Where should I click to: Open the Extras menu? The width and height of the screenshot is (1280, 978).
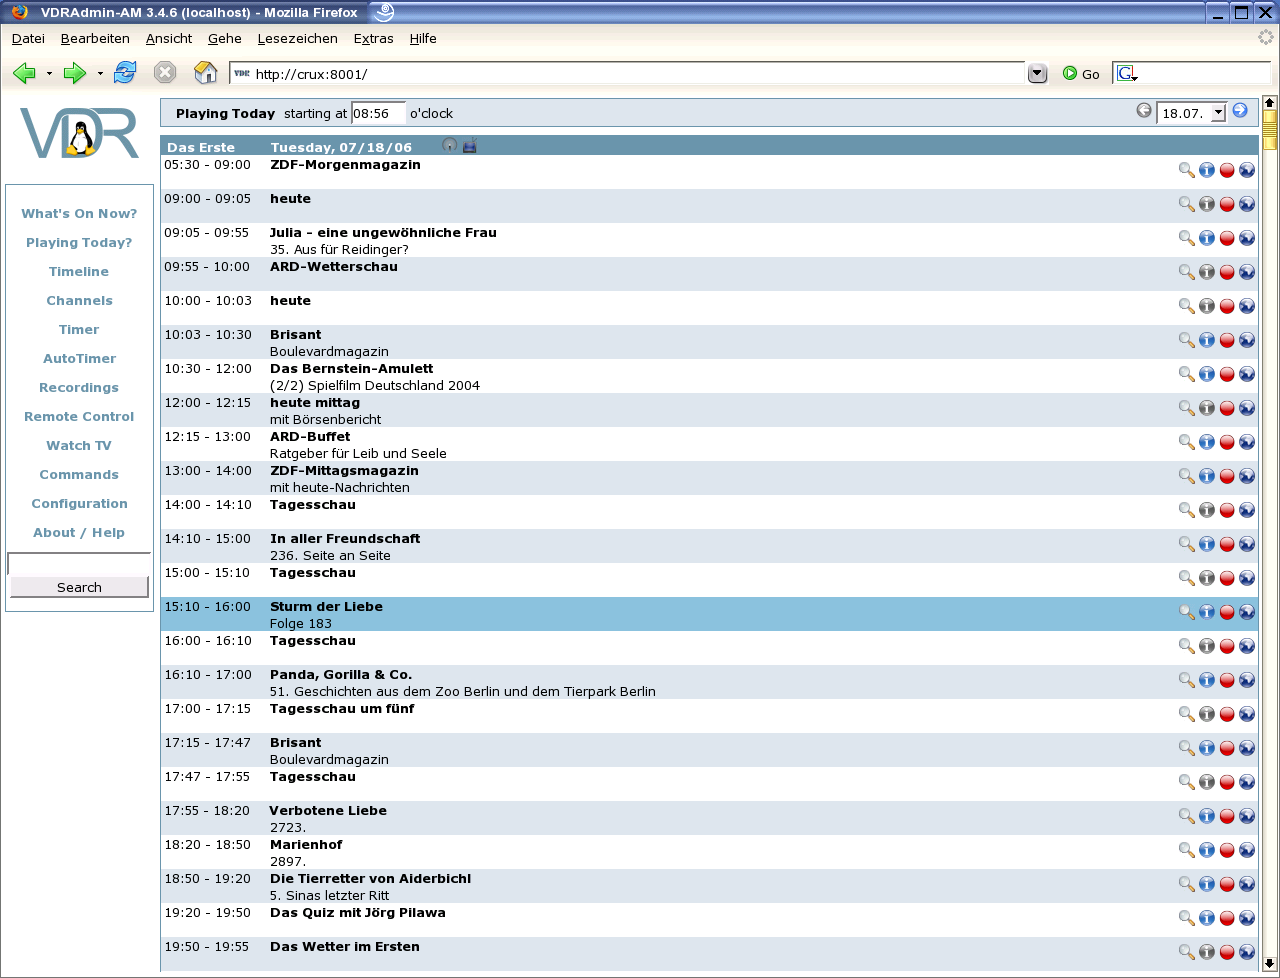[373, 39]
